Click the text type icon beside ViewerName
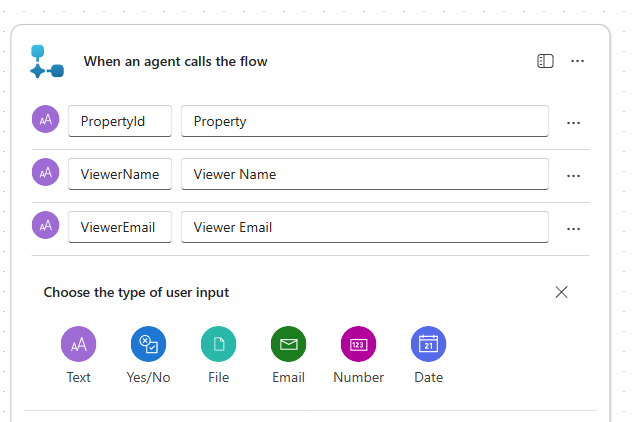635x422 pixels. pyautogui.click(x=46, y=172)
